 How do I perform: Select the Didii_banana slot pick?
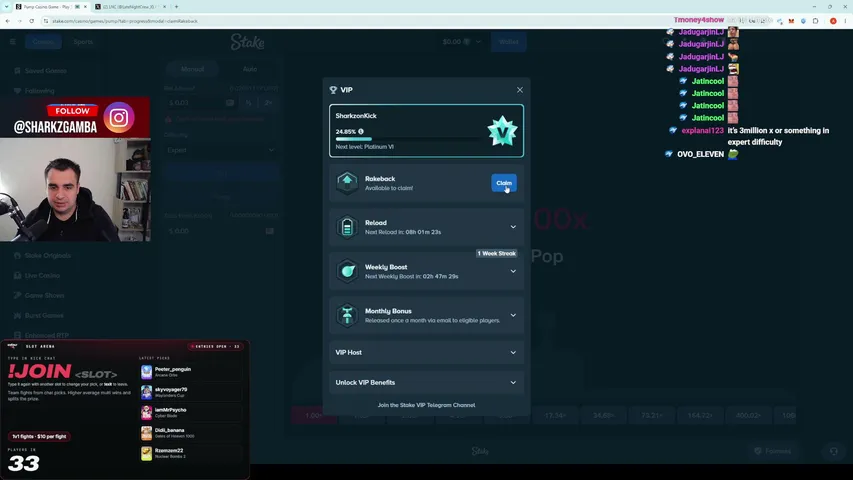(189, 433)
